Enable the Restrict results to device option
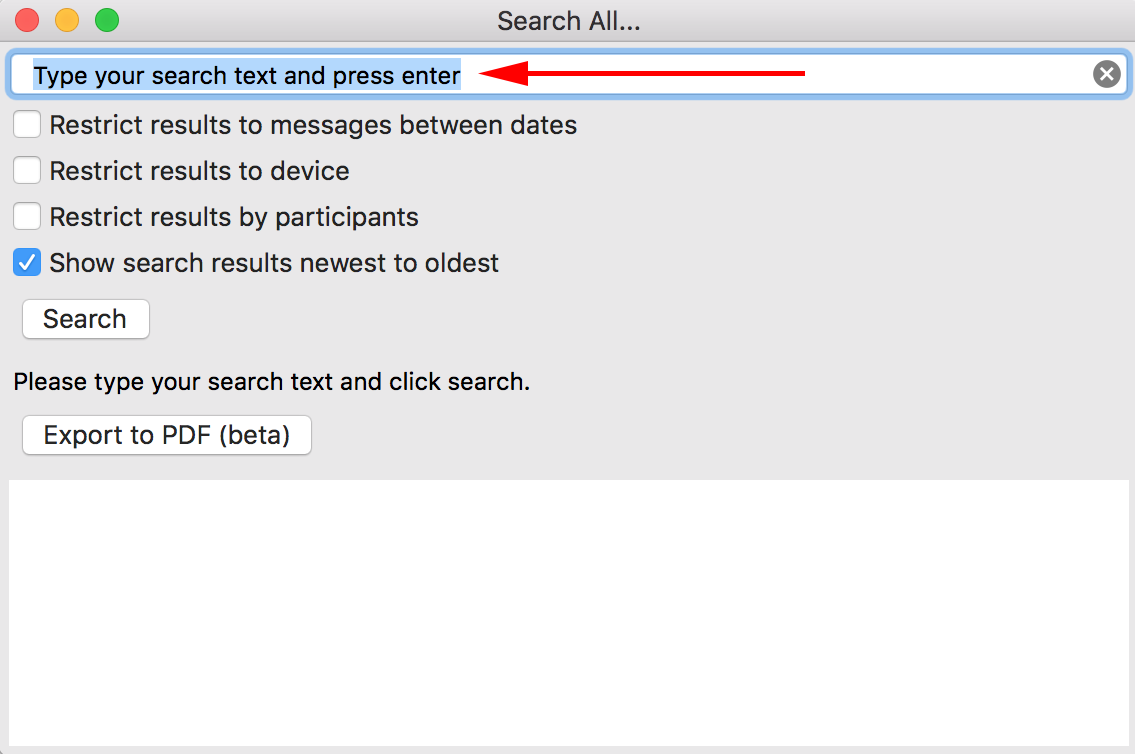The height and width of the screenshot is (754, 1135). [x=26, y=170]
